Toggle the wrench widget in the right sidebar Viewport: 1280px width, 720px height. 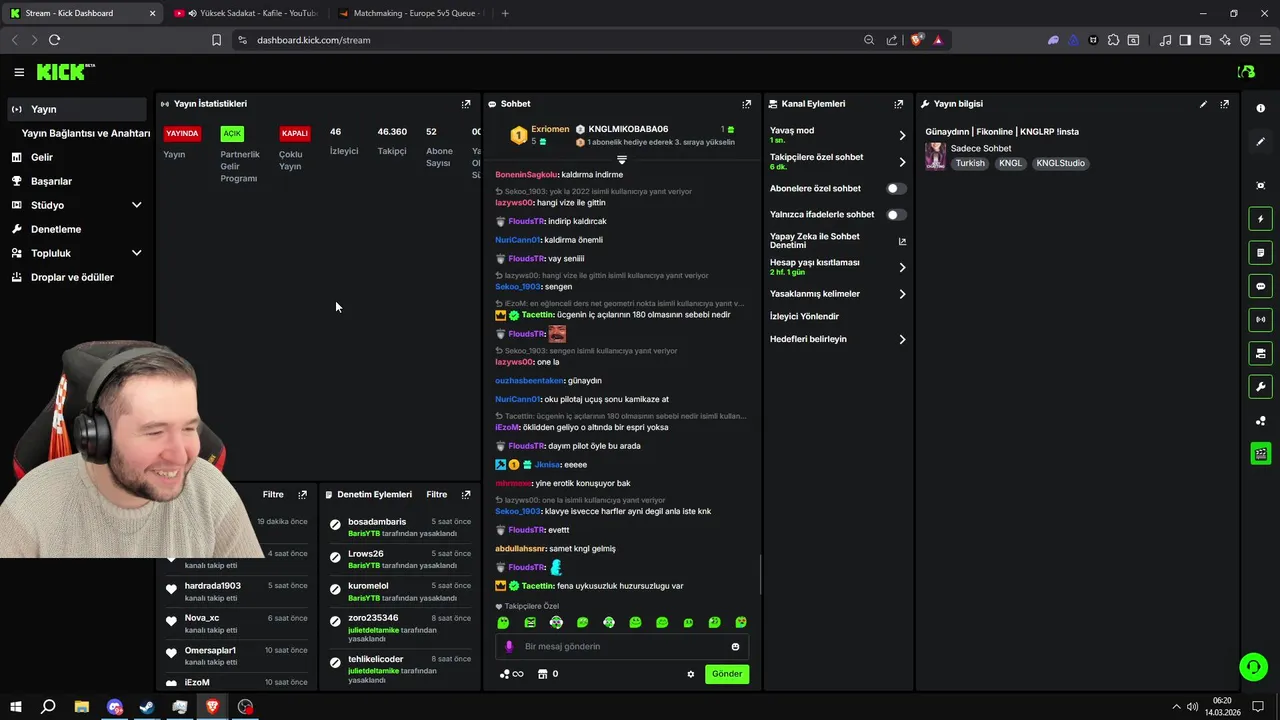1261,387
